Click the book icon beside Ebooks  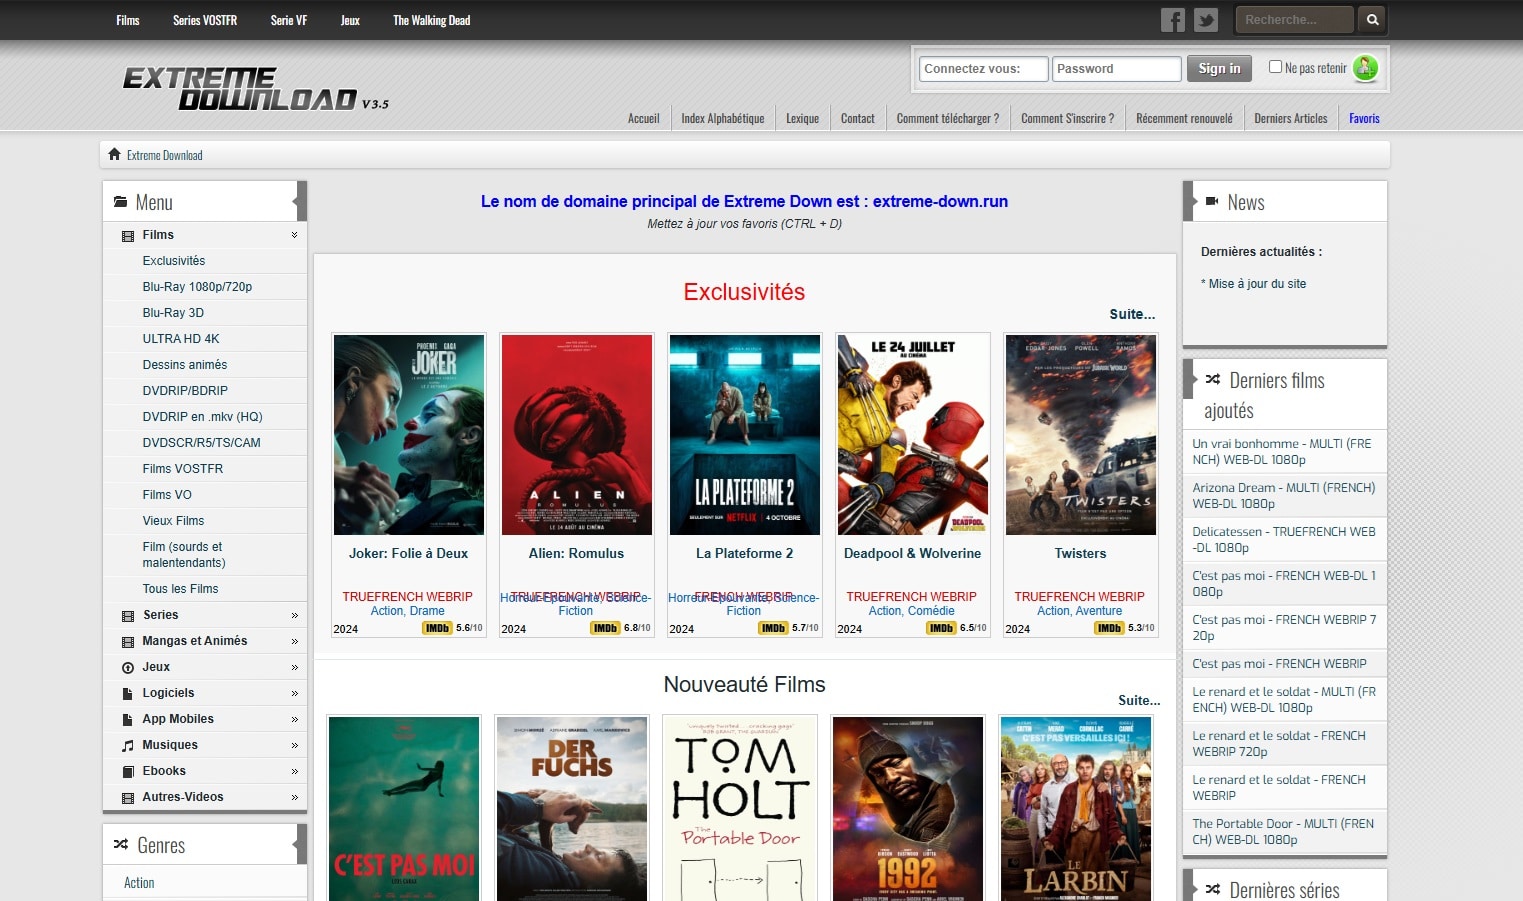pyautogui.click(x=128, y=772)
